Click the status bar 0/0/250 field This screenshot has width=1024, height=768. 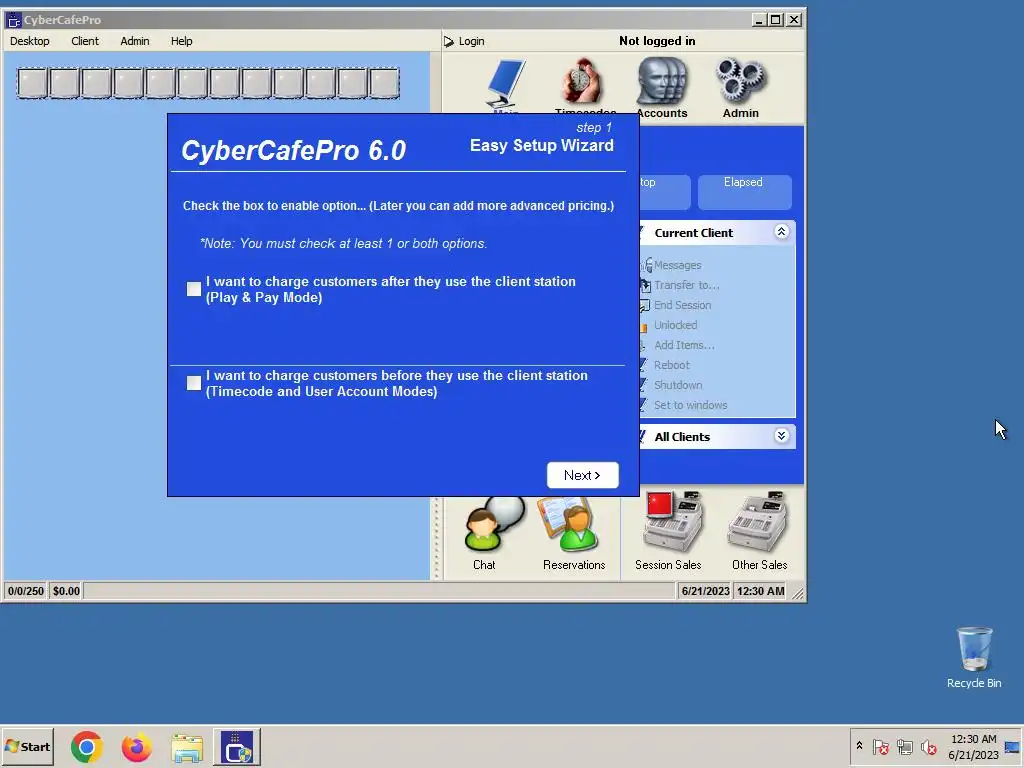tap(25, 591)
